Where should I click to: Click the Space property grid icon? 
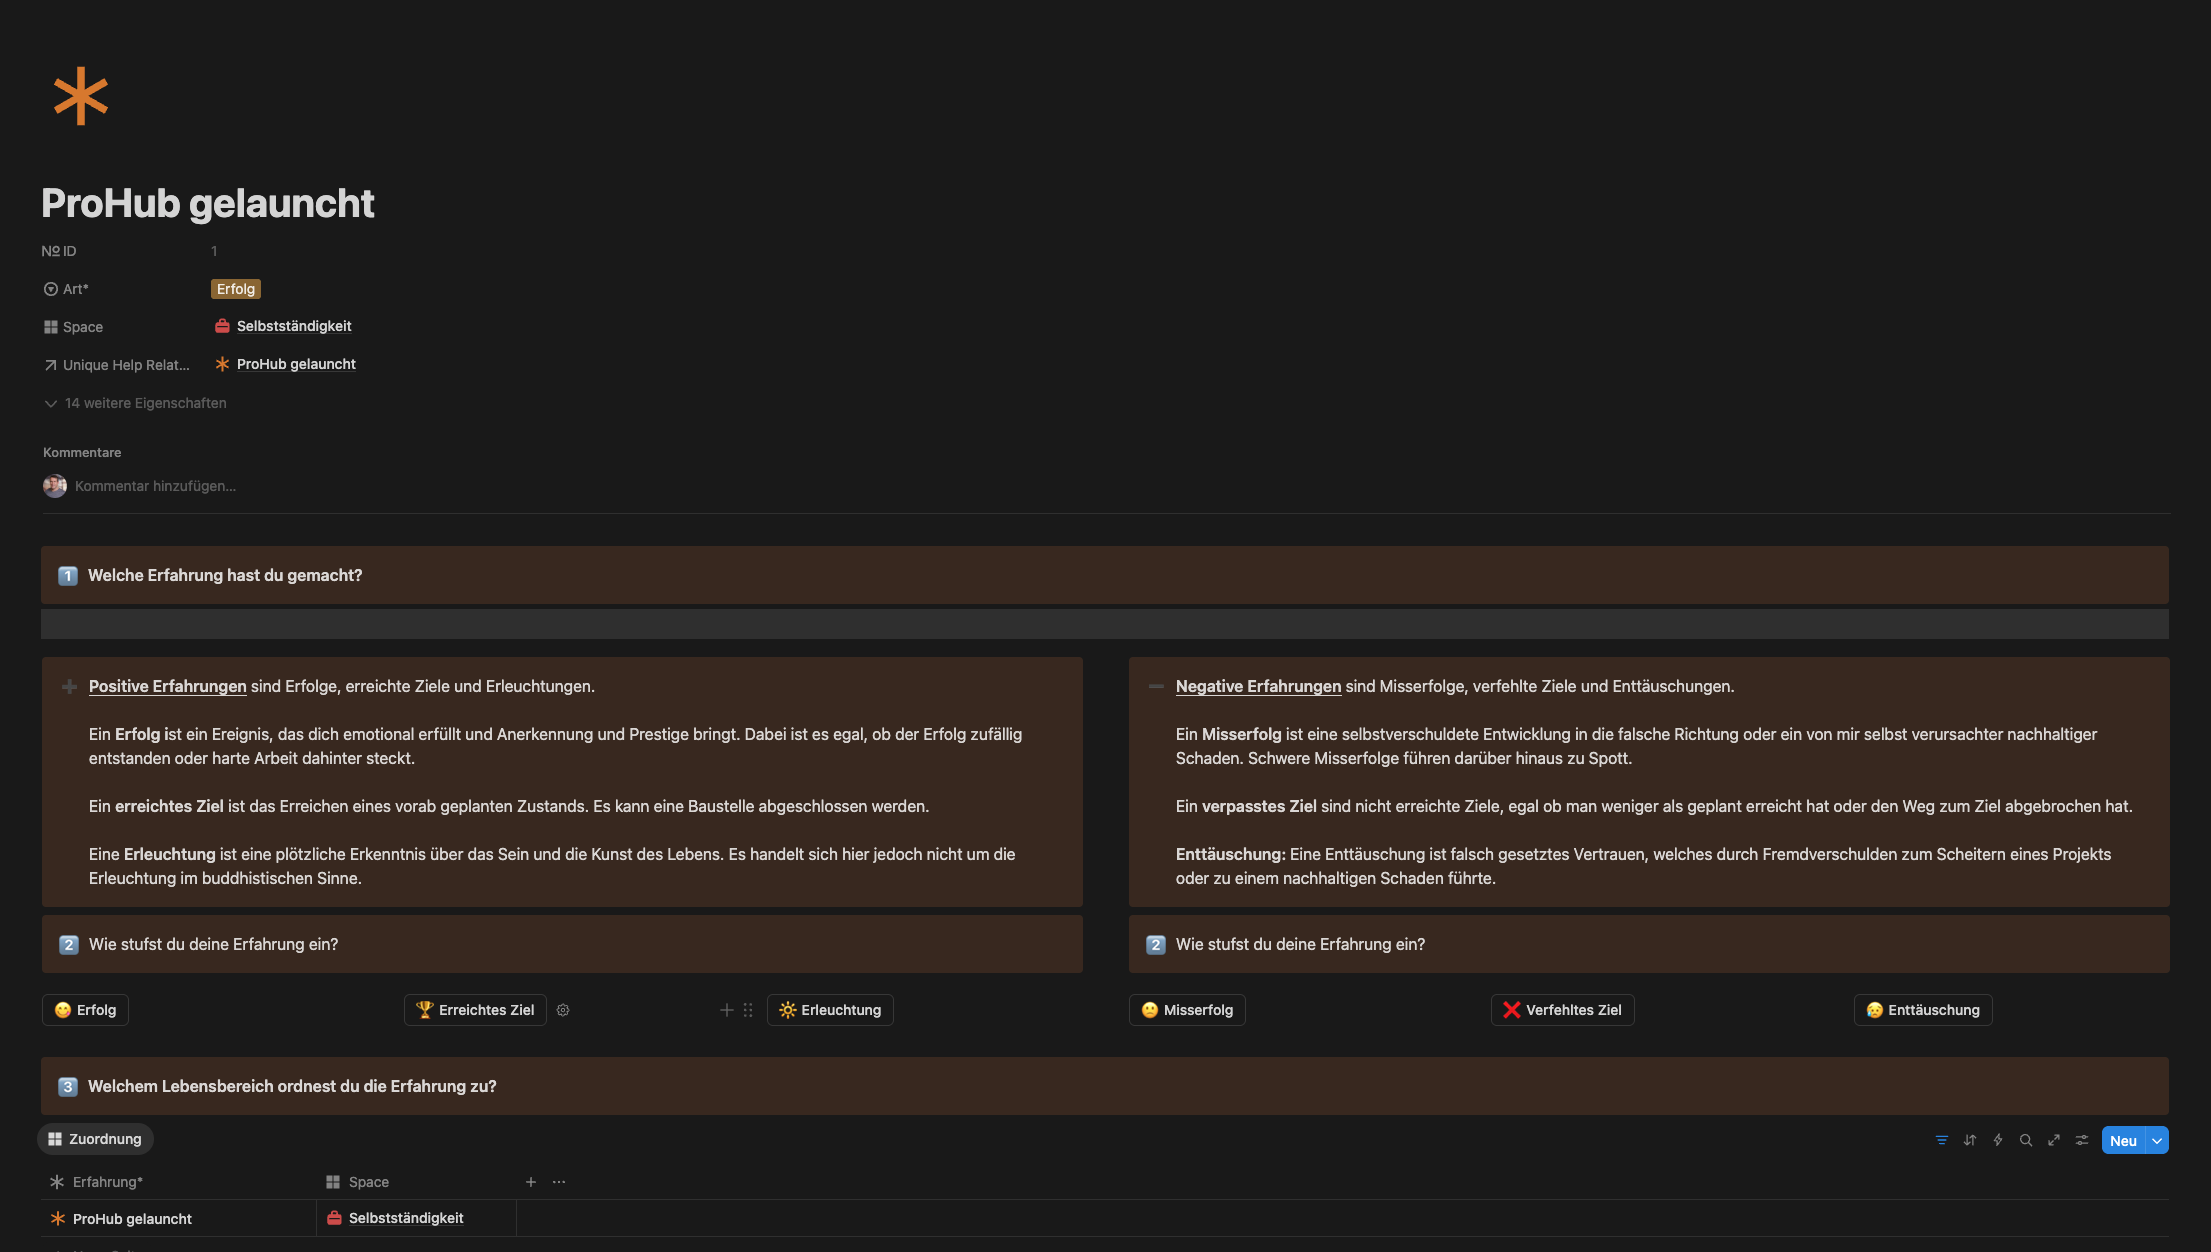51,327
